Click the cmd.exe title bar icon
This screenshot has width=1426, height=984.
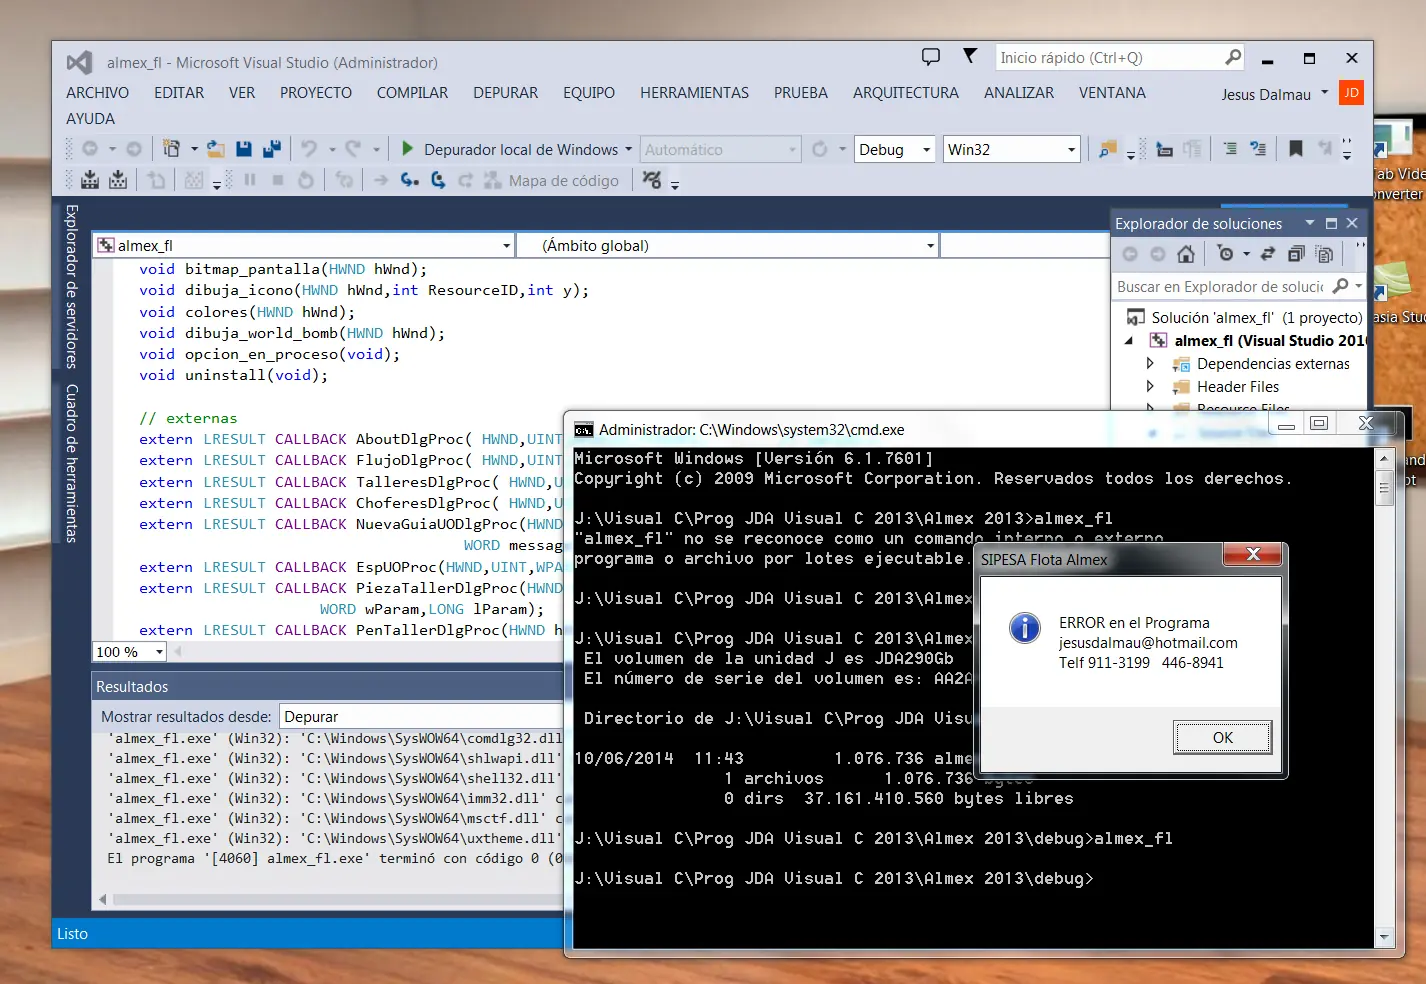point(583,430)
